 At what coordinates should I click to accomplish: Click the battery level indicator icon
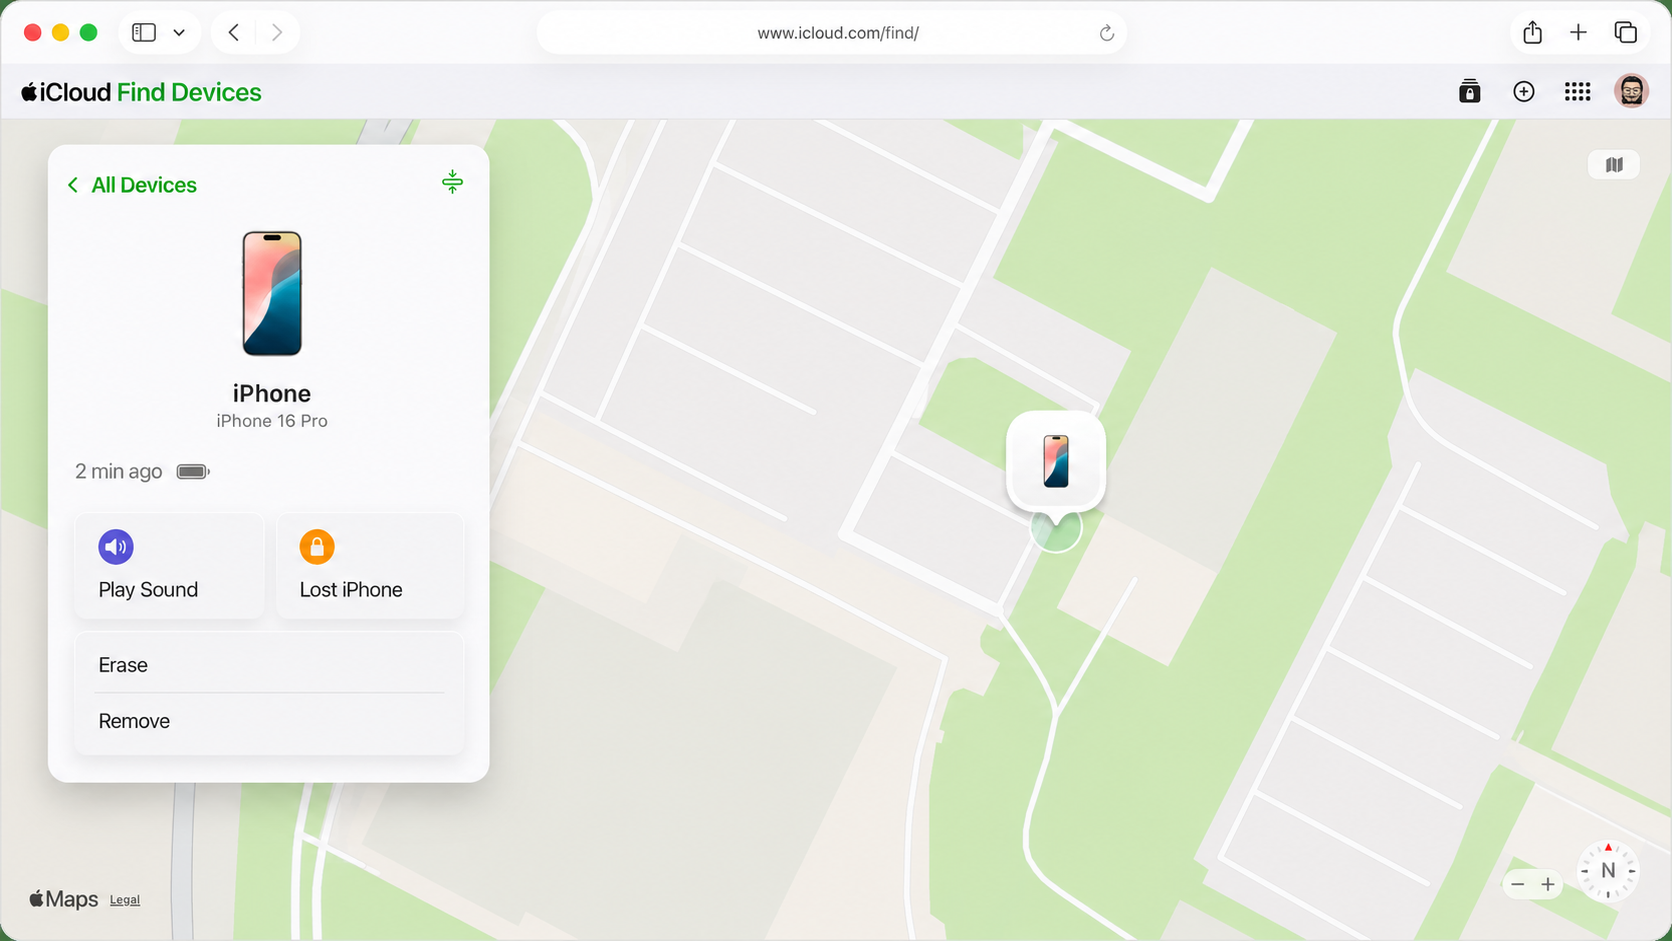(193, 472)
